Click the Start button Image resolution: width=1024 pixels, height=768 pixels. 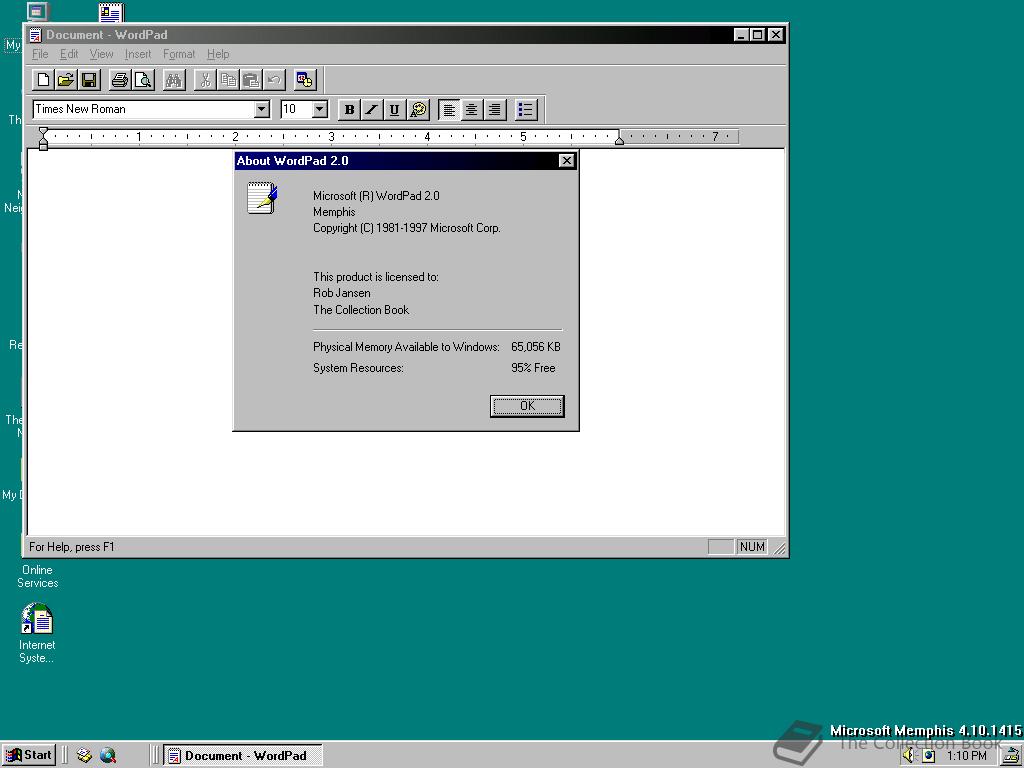(29, 756)
